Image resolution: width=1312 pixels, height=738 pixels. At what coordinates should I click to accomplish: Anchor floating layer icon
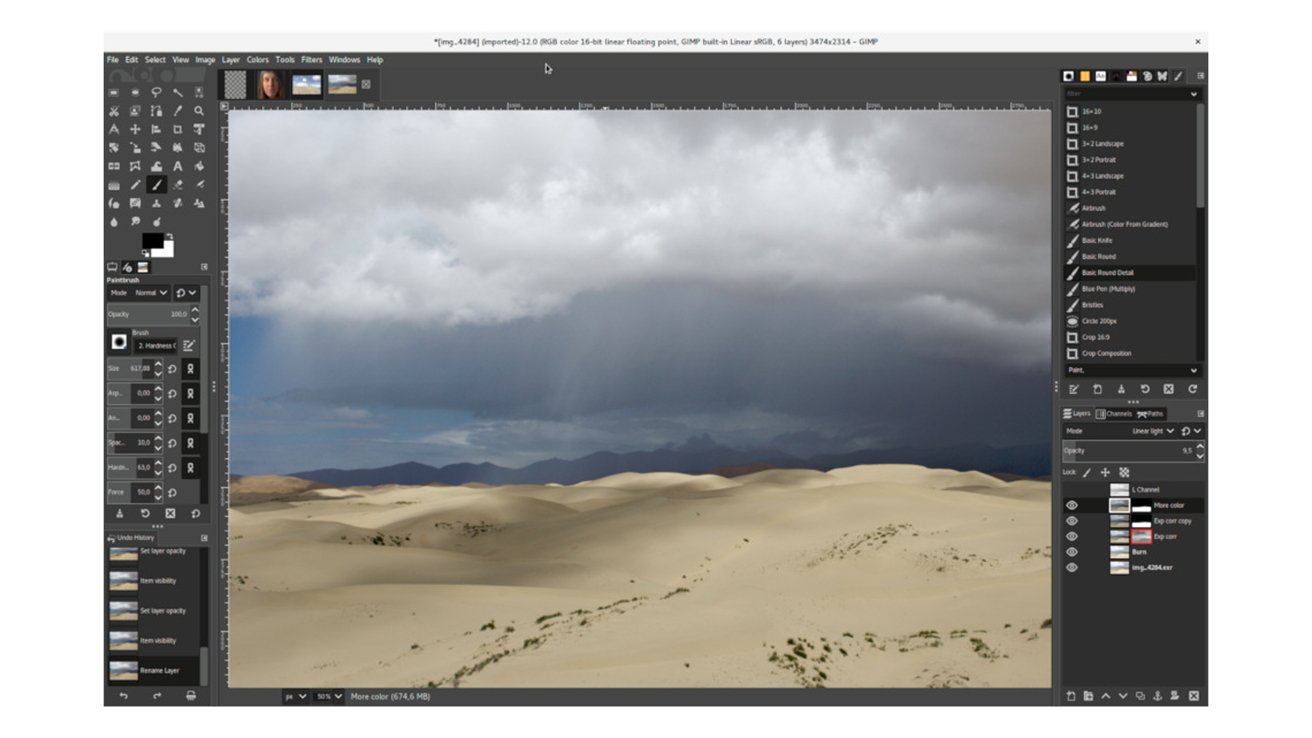tap(1157, 696)
